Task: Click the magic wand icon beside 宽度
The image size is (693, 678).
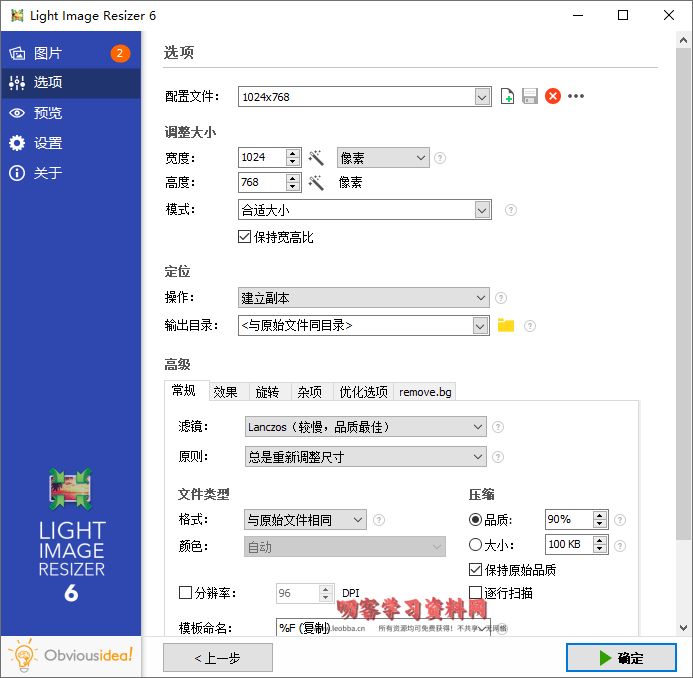Action: 316,158
